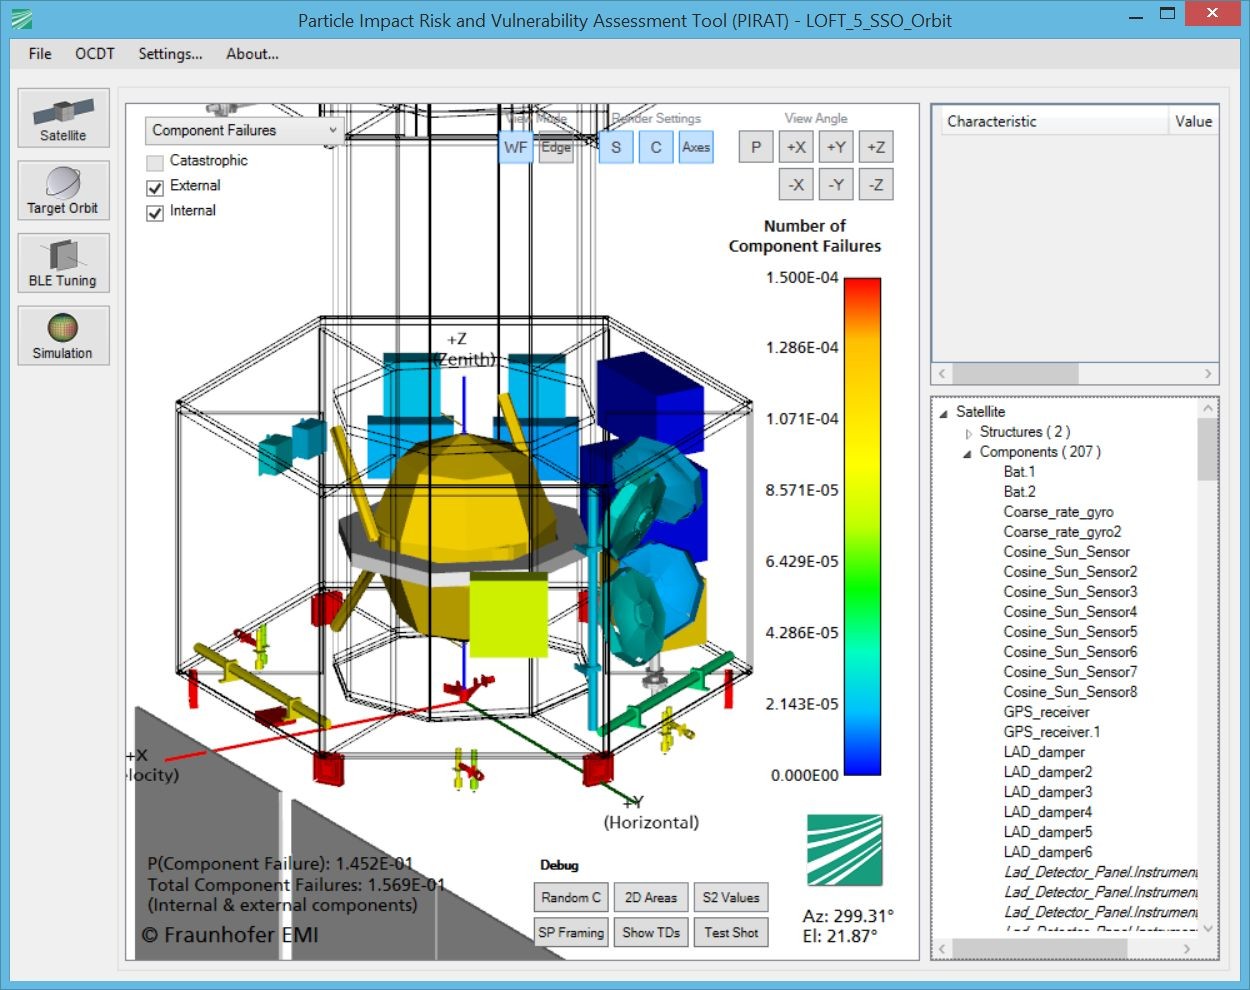Select Cosine_Sun_Sensor4 component

click(1070, 612)
